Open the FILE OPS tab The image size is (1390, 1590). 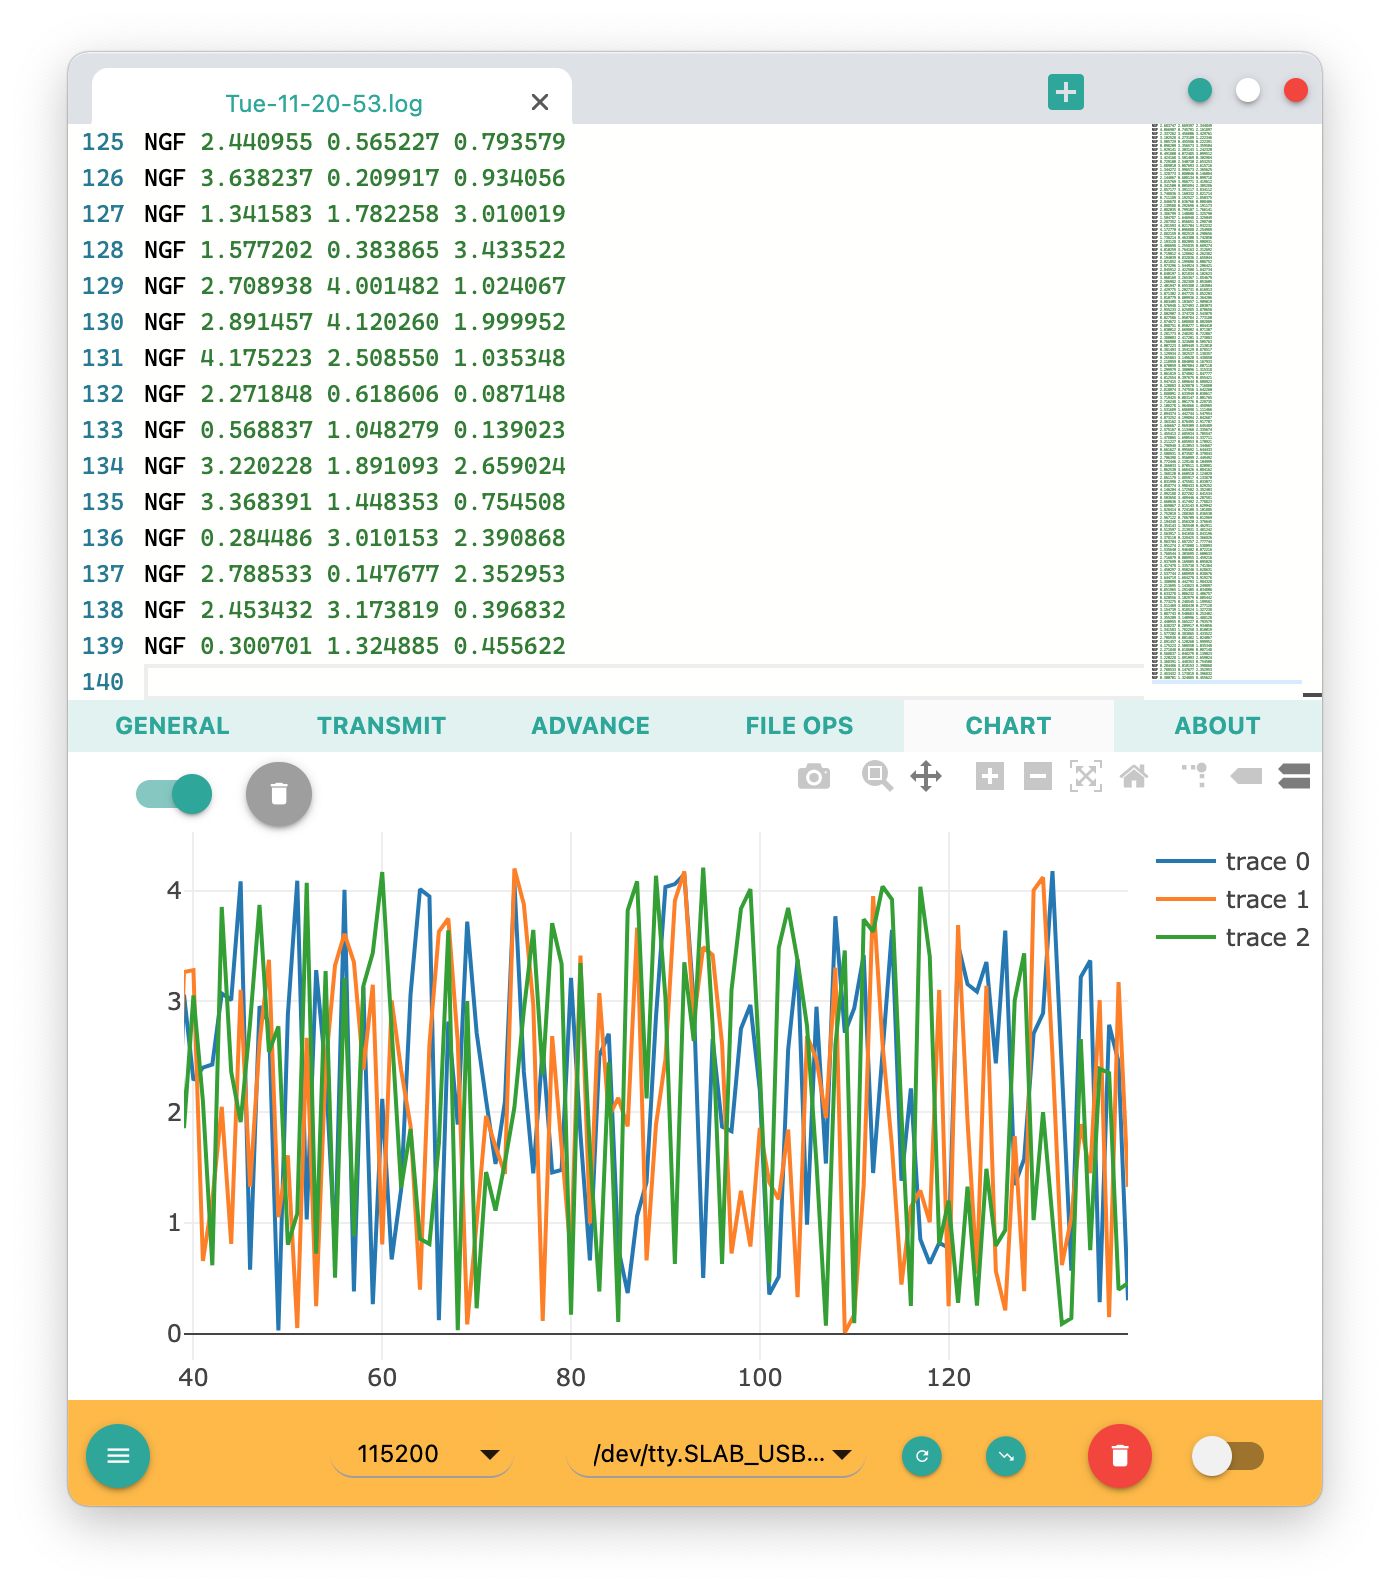pos(799,726)
